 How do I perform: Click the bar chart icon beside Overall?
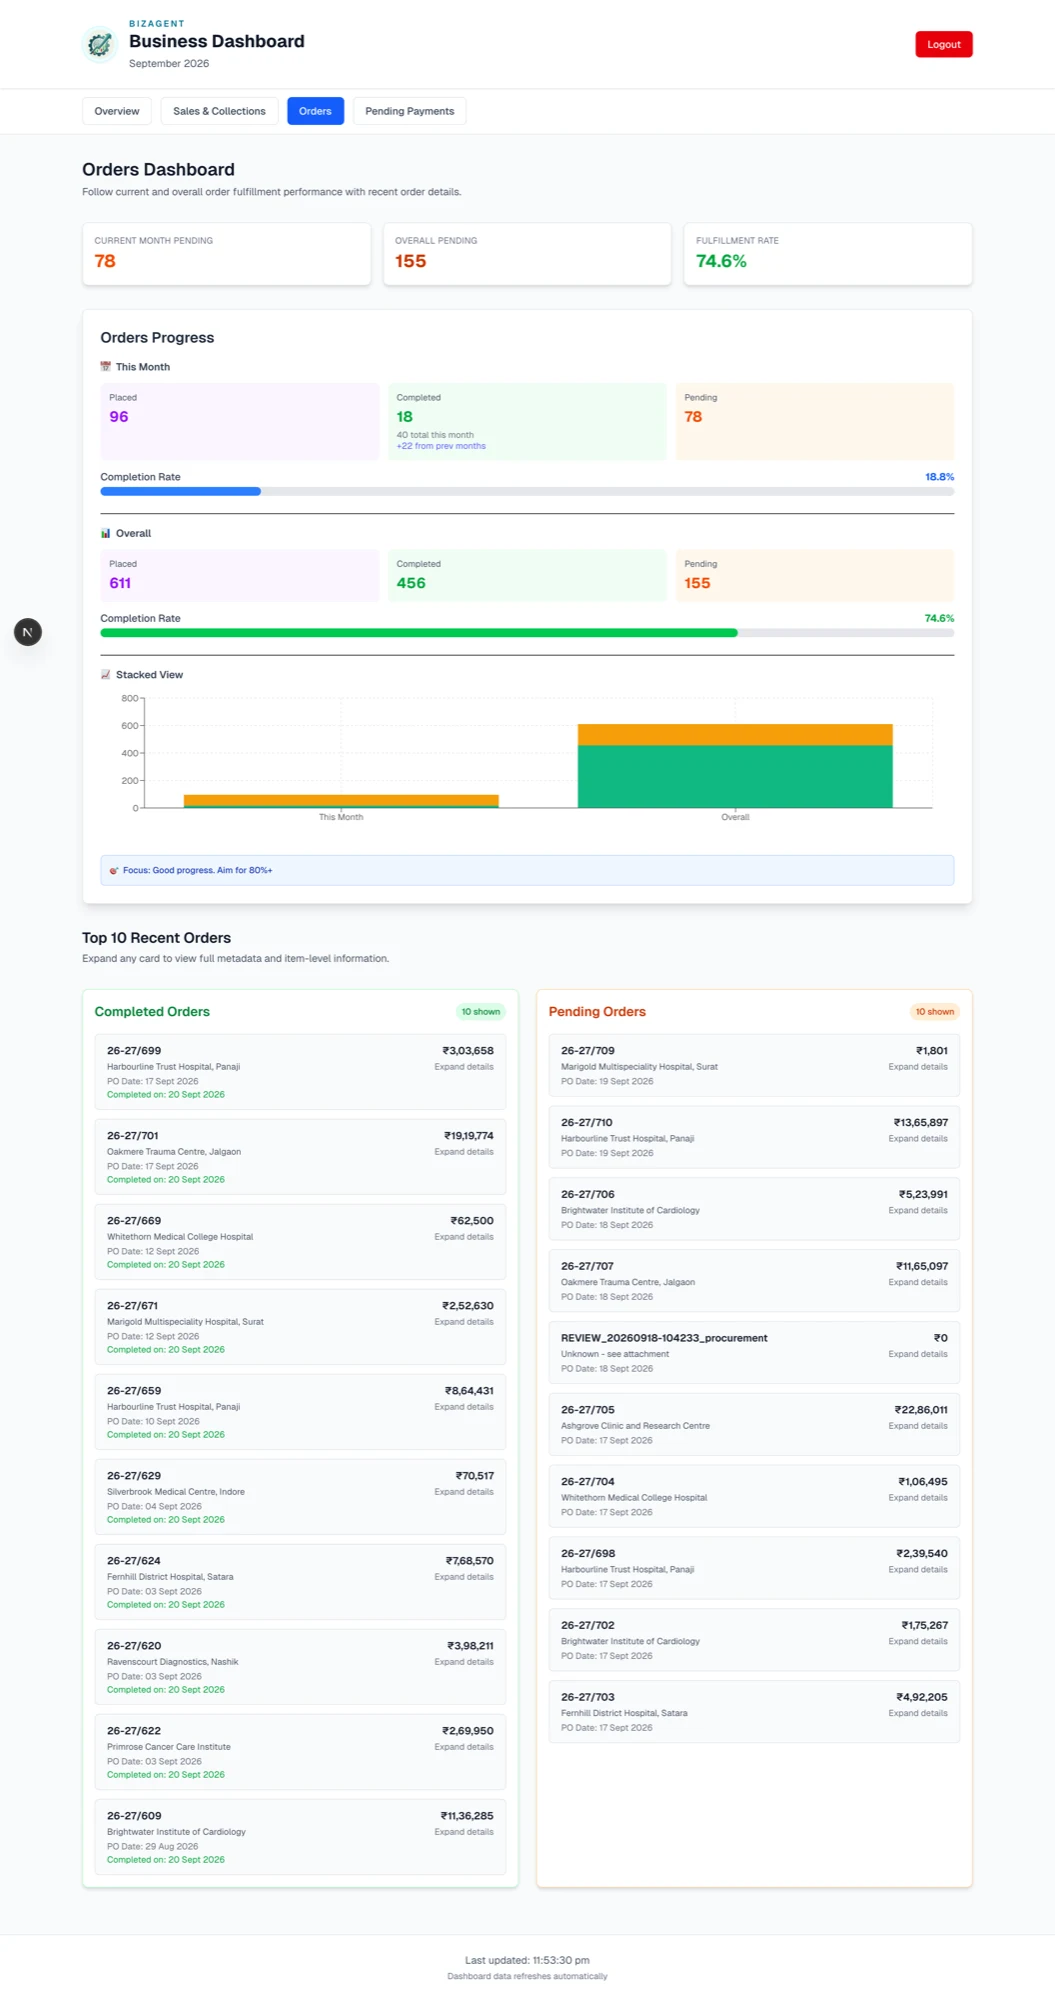105,533
